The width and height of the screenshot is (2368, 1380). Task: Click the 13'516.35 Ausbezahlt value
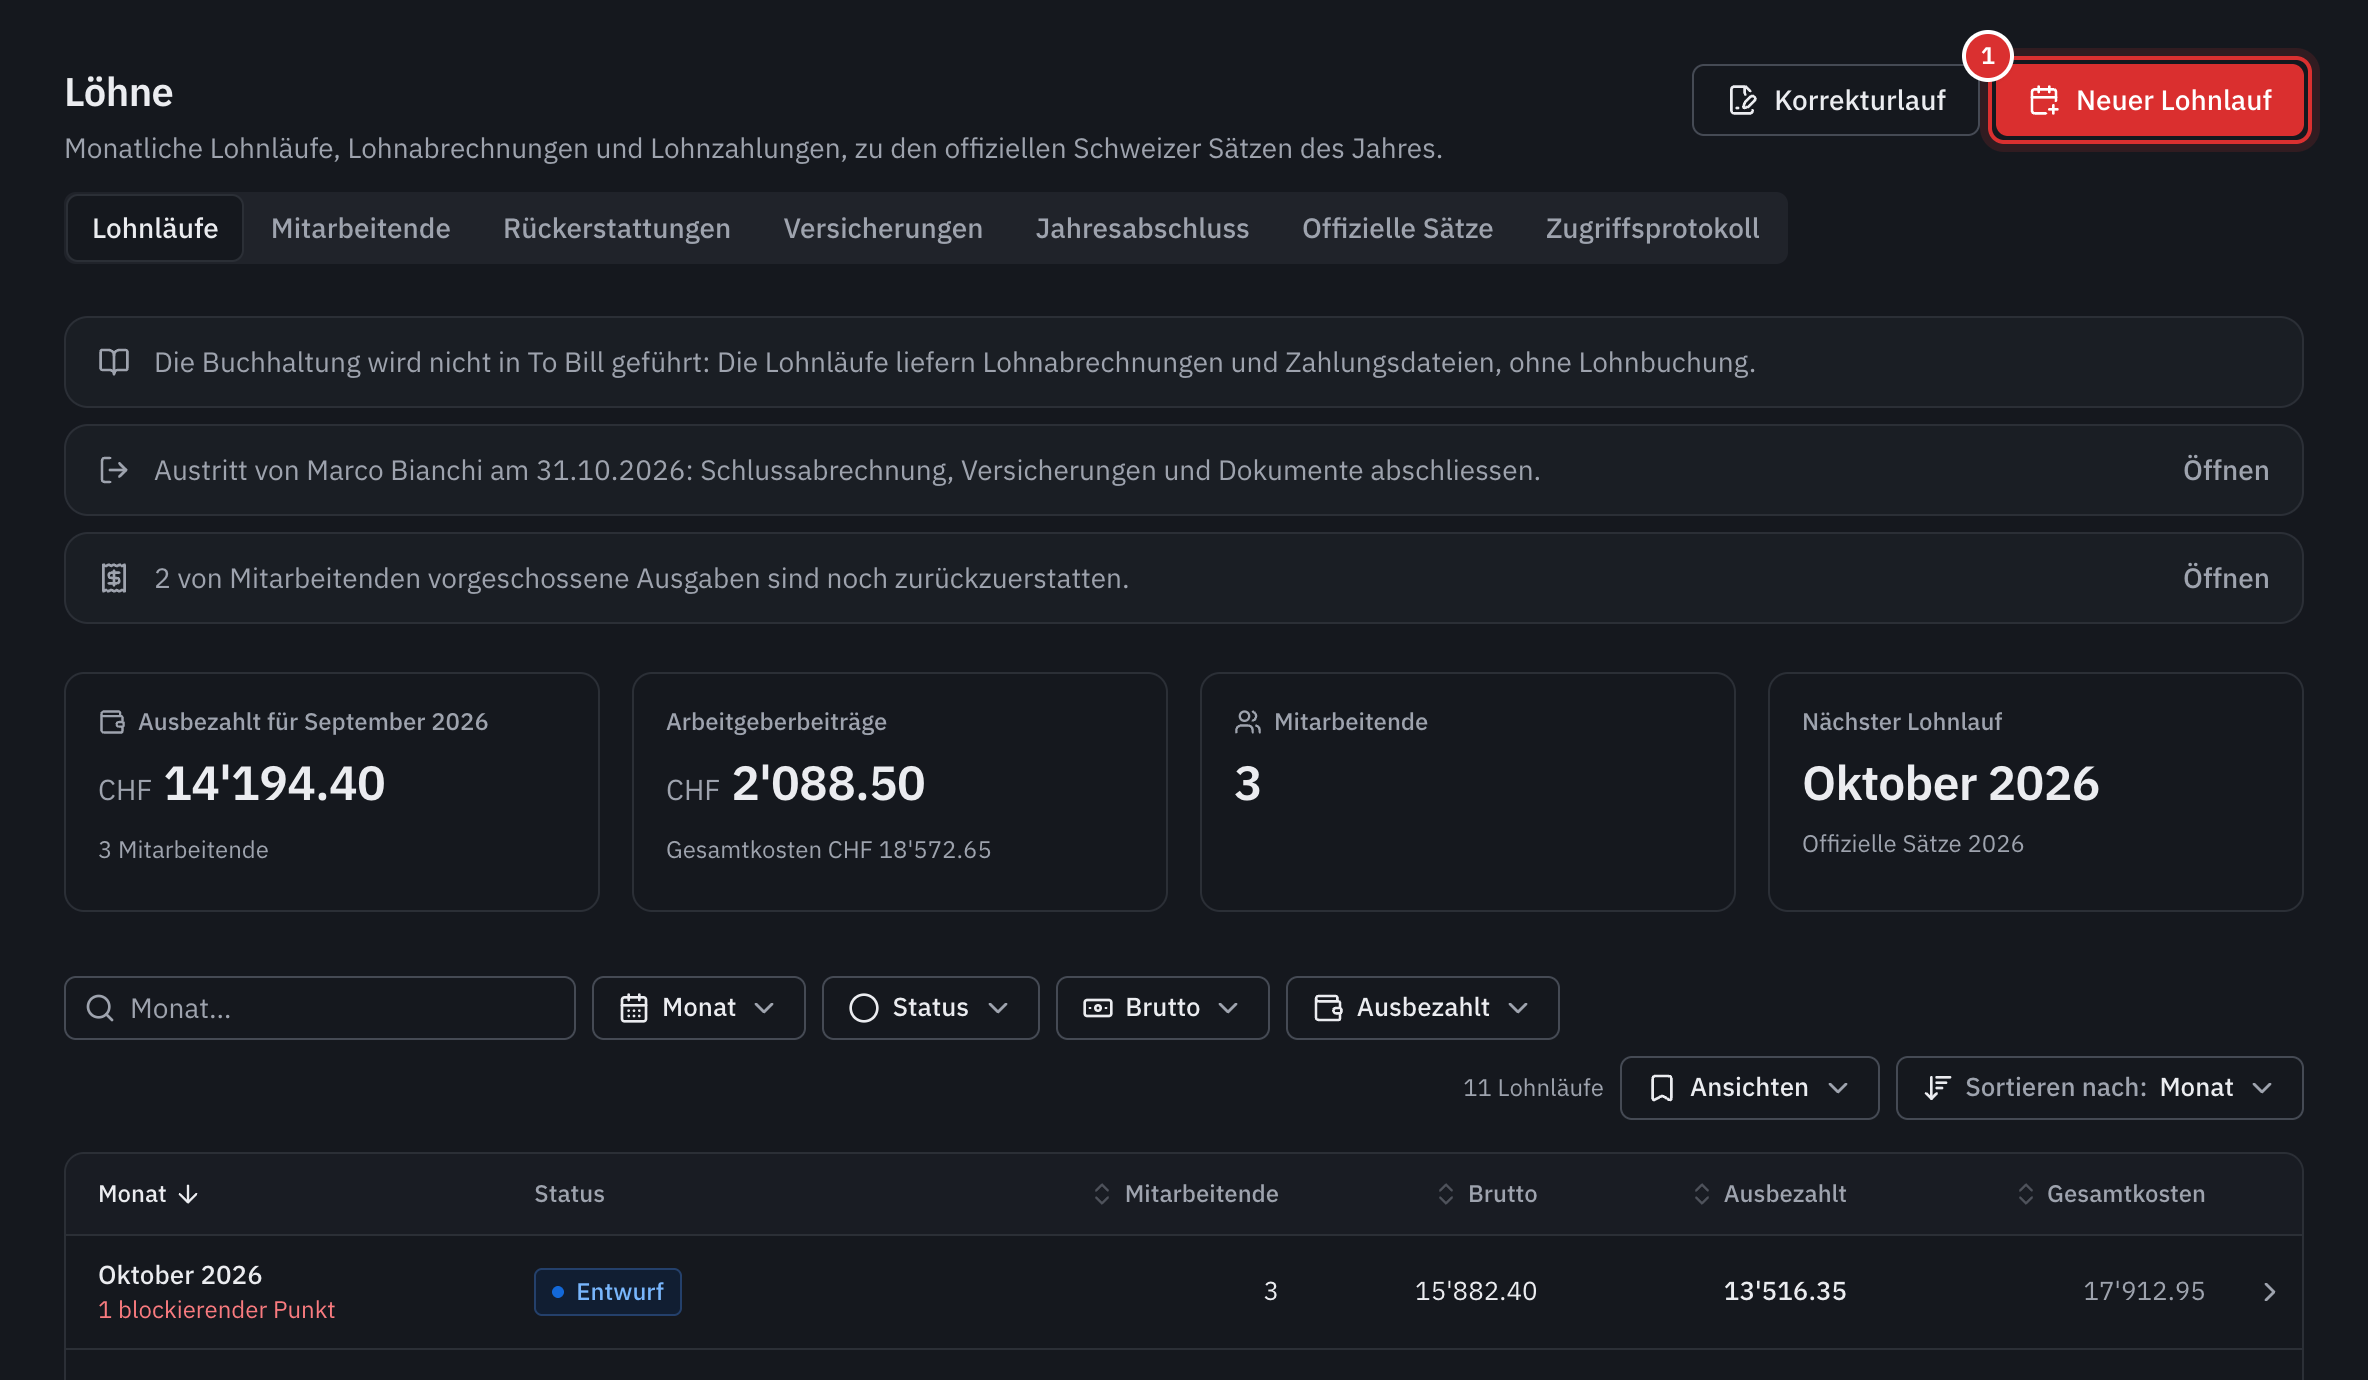[x=1785, y=1292]
